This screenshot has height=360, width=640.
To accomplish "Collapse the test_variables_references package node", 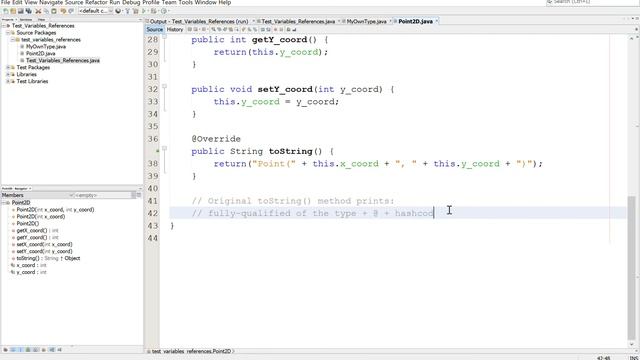I will coord(13,40).
